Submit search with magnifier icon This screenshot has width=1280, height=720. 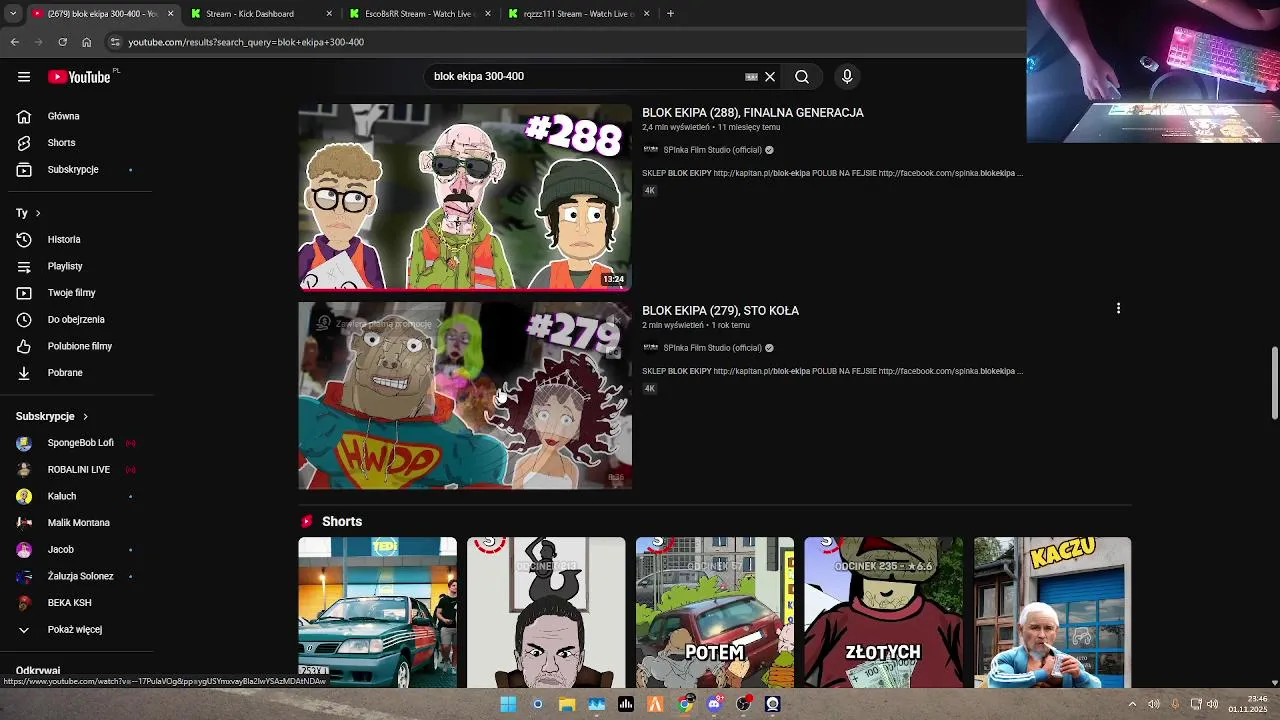802,76
